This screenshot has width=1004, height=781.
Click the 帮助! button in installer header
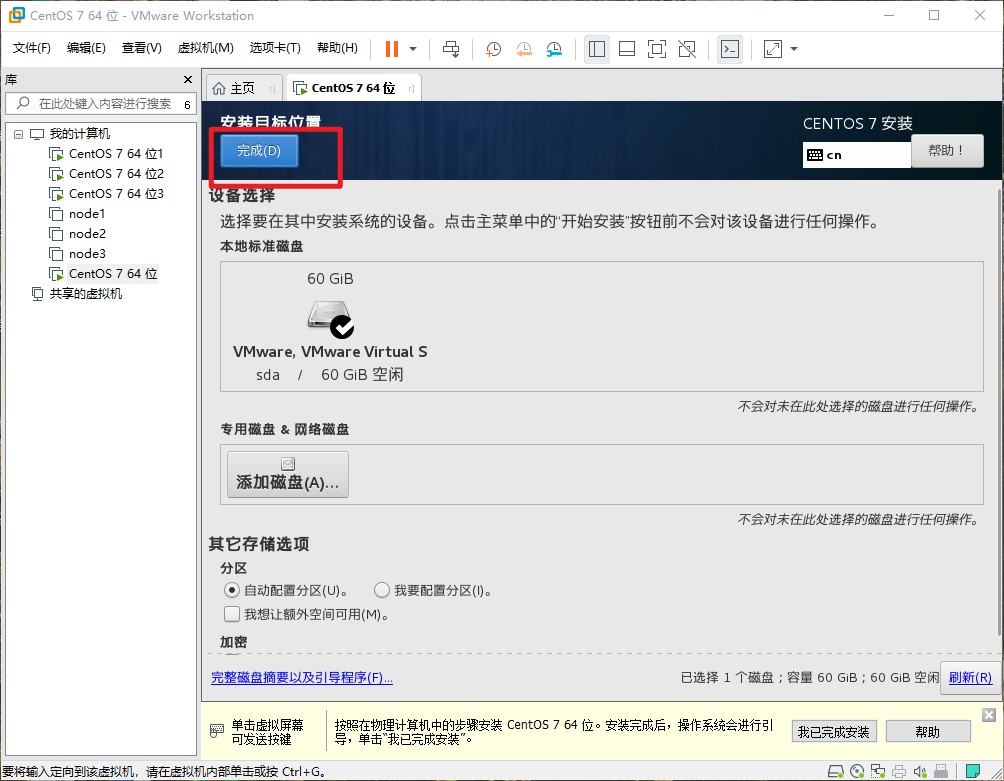pos(947,151)
